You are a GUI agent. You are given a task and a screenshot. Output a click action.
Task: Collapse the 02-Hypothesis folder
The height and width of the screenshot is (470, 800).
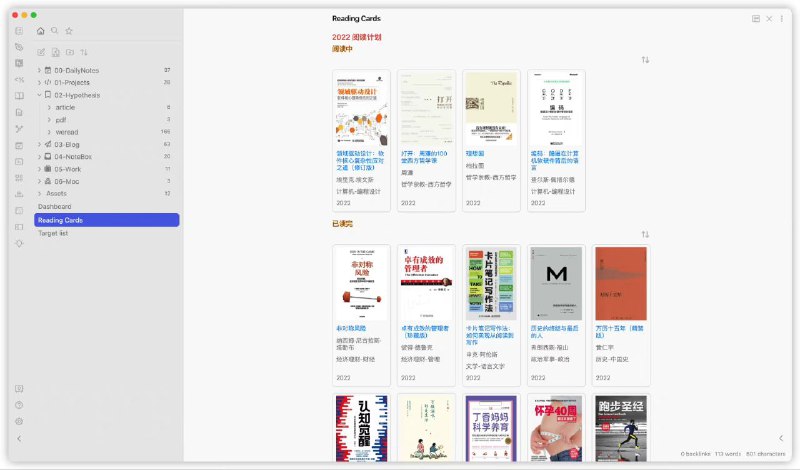tap(39, 95)
